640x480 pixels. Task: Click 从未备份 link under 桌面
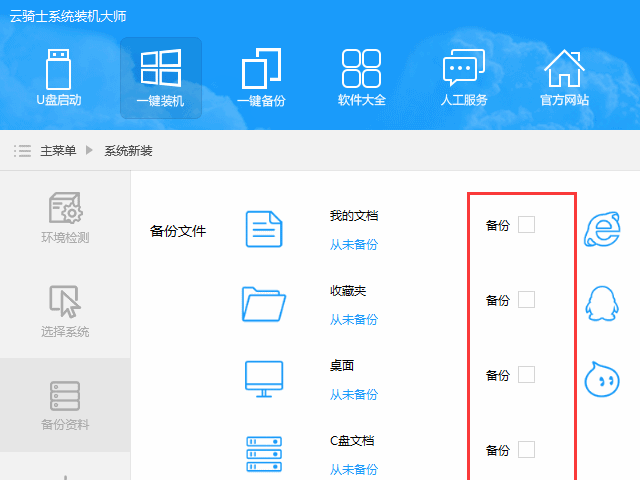point(354,394)
